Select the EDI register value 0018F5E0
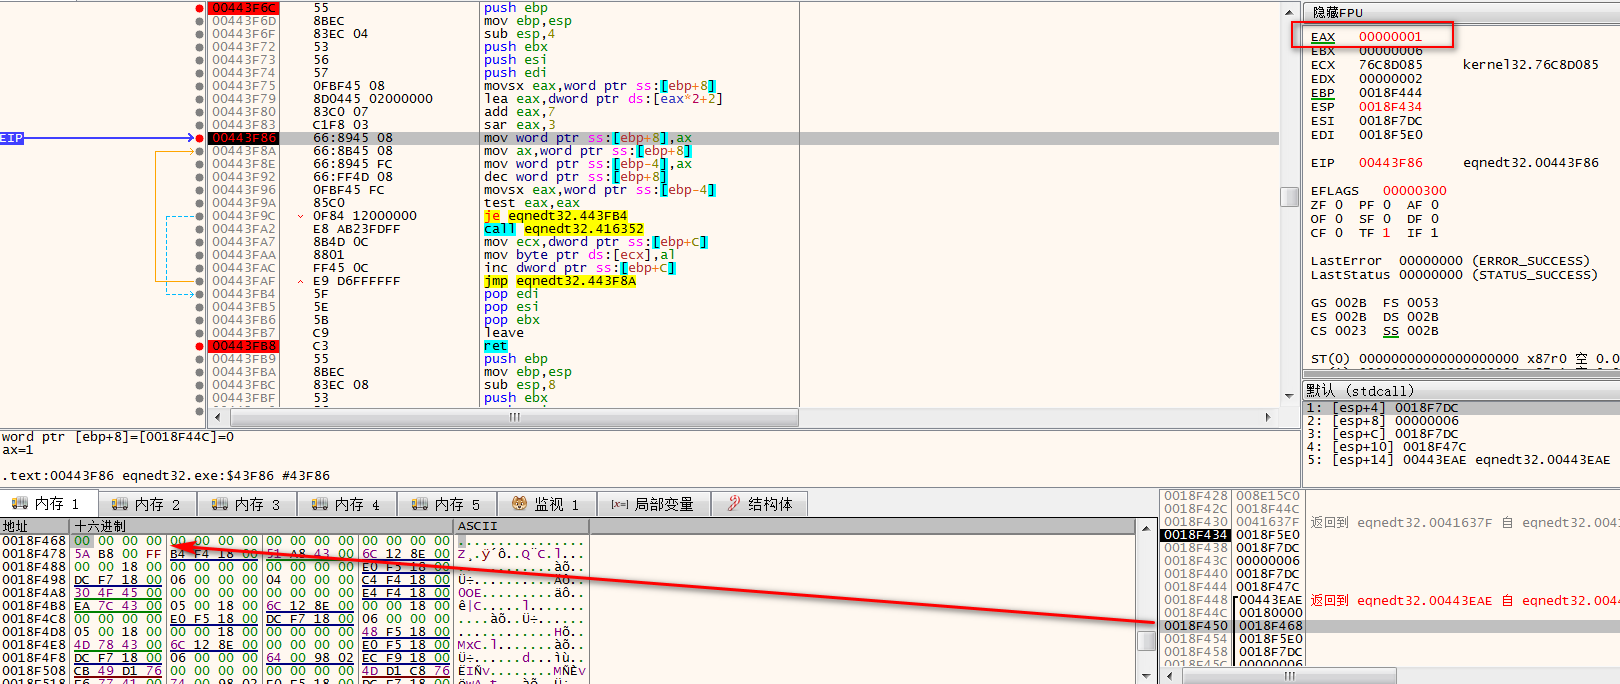 [x=1390, y=135]
